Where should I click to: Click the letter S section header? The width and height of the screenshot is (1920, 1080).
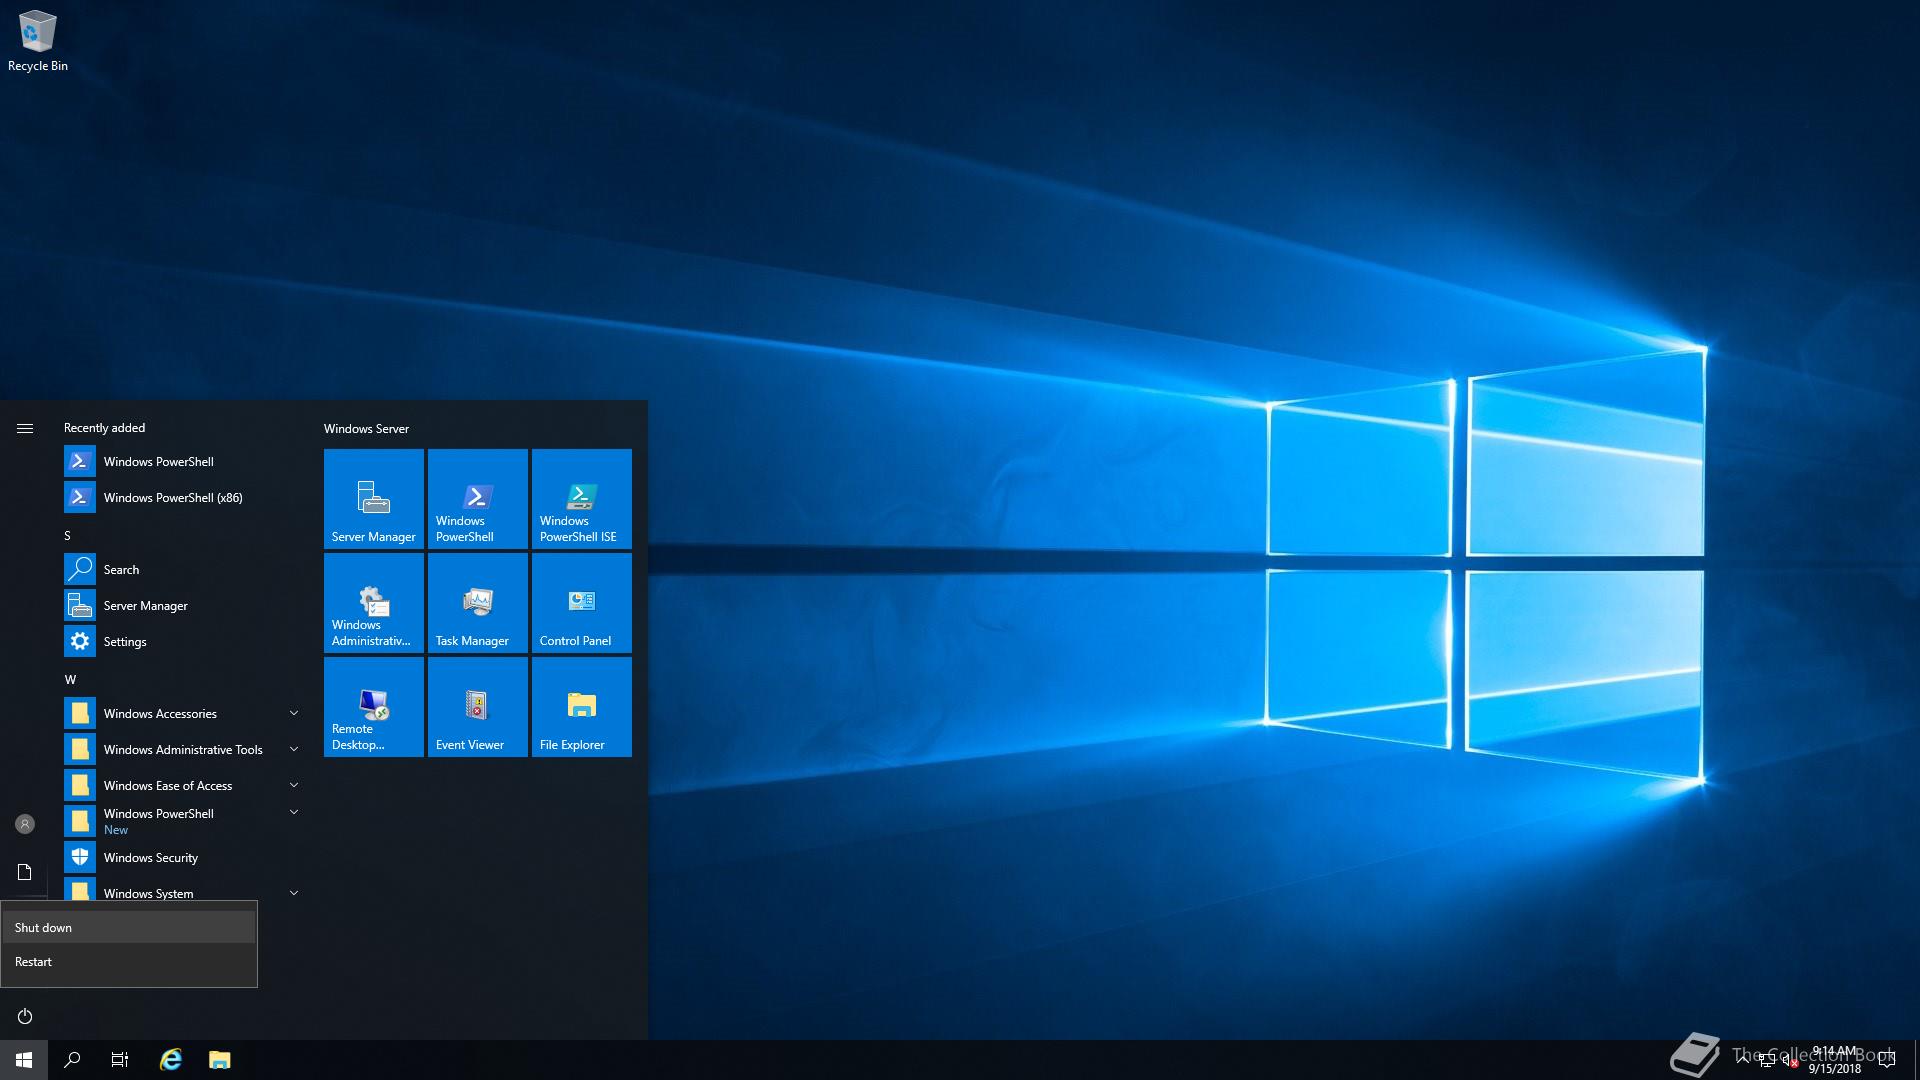68,535
